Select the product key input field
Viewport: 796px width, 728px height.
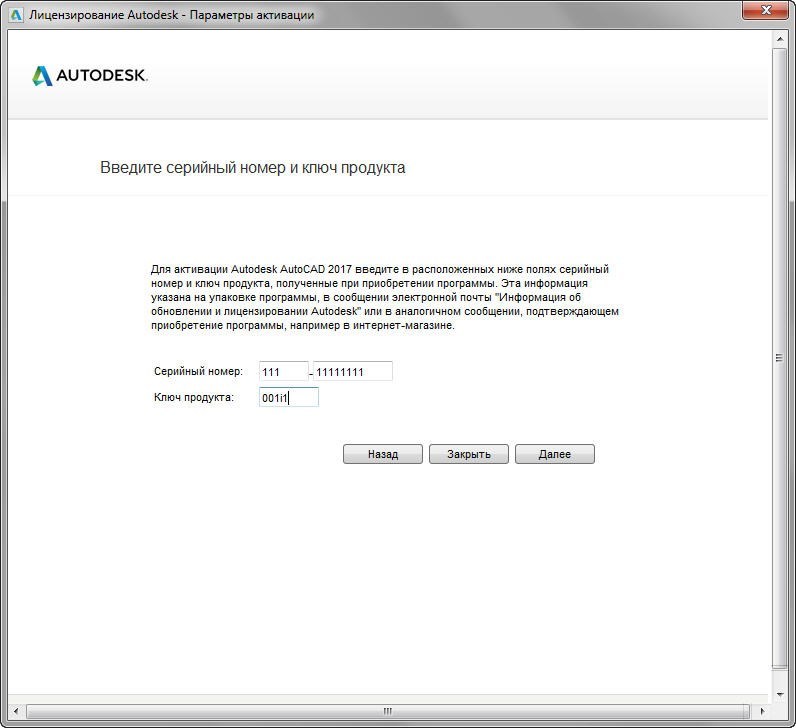pos(288,398)
